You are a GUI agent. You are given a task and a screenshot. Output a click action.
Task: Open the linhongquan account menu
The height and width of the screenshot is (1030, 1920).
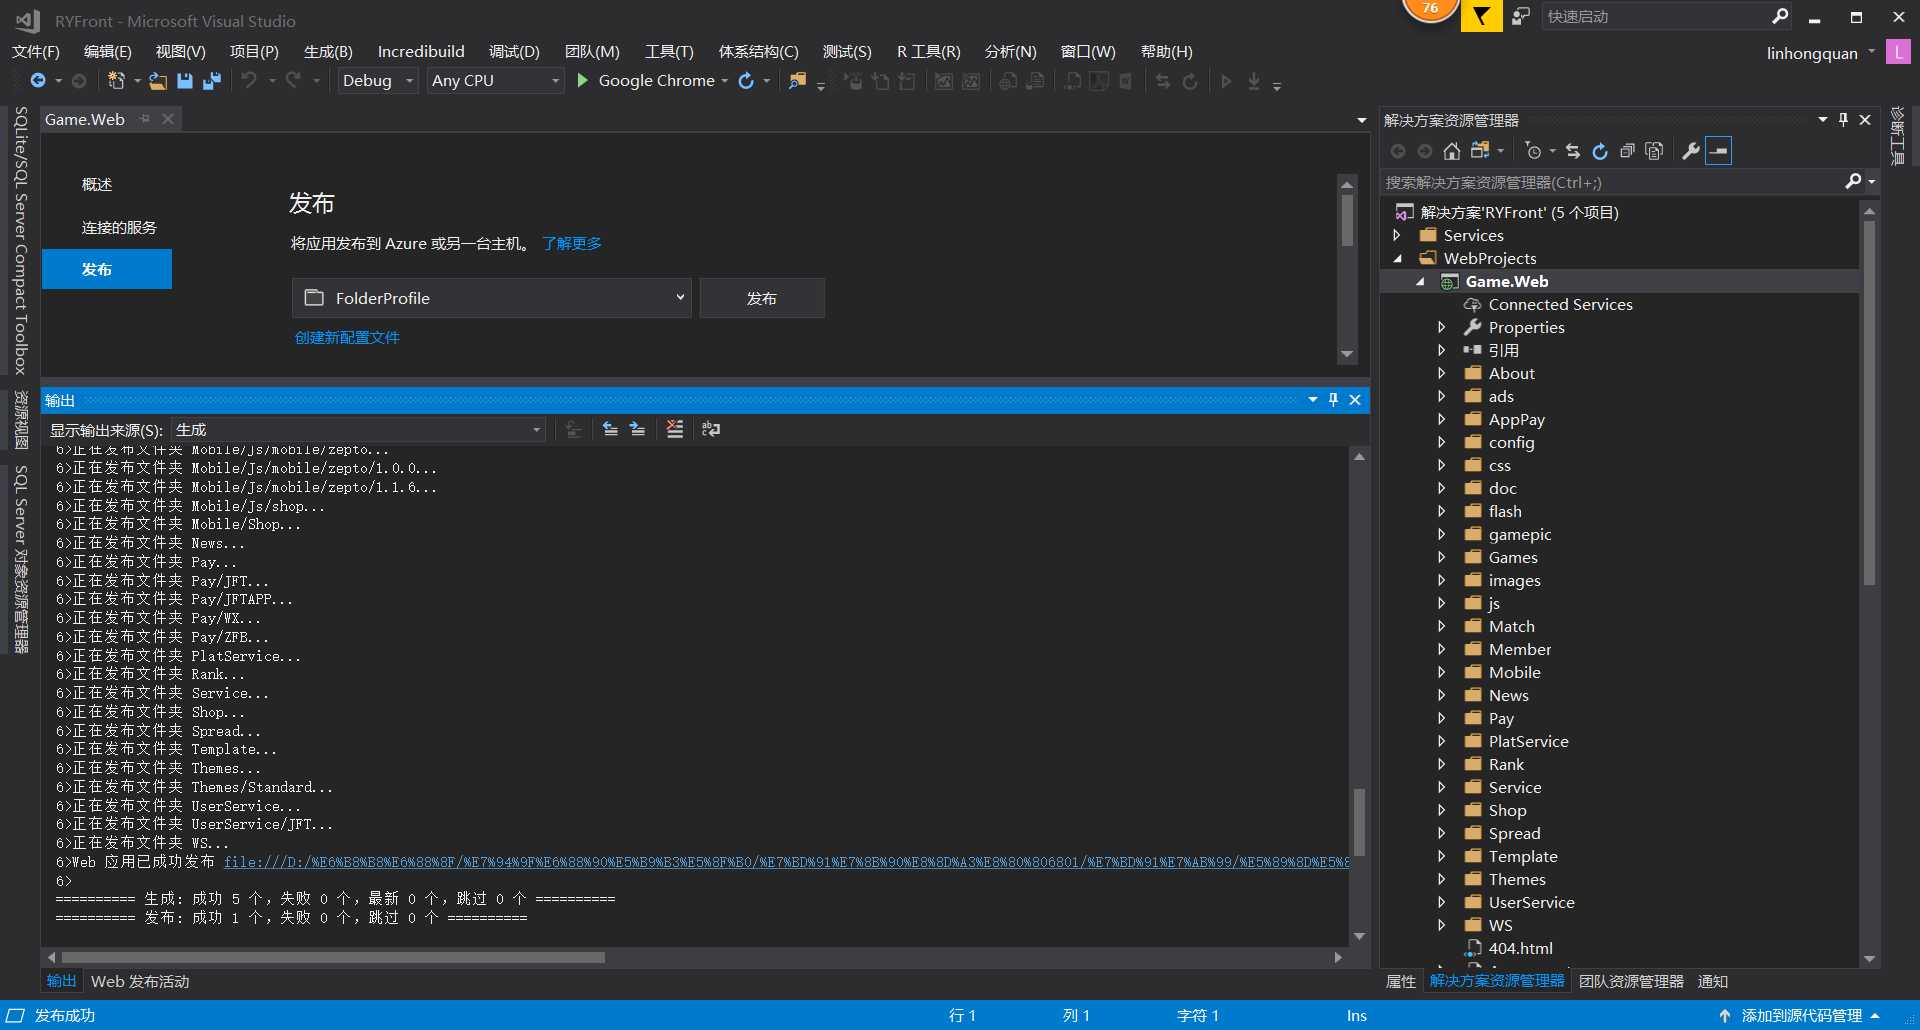pyautogui.click(x=1820, y=53)
